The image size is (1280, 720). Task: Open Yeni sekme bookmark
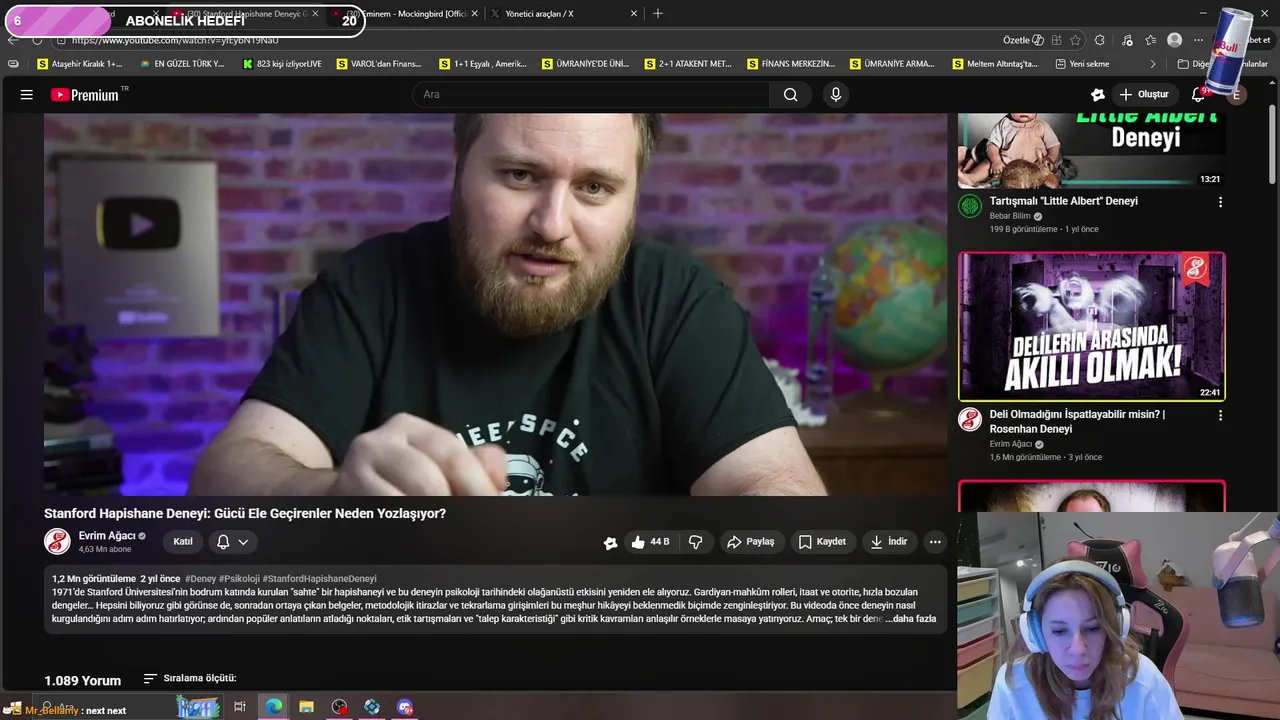click(1083, 64)
